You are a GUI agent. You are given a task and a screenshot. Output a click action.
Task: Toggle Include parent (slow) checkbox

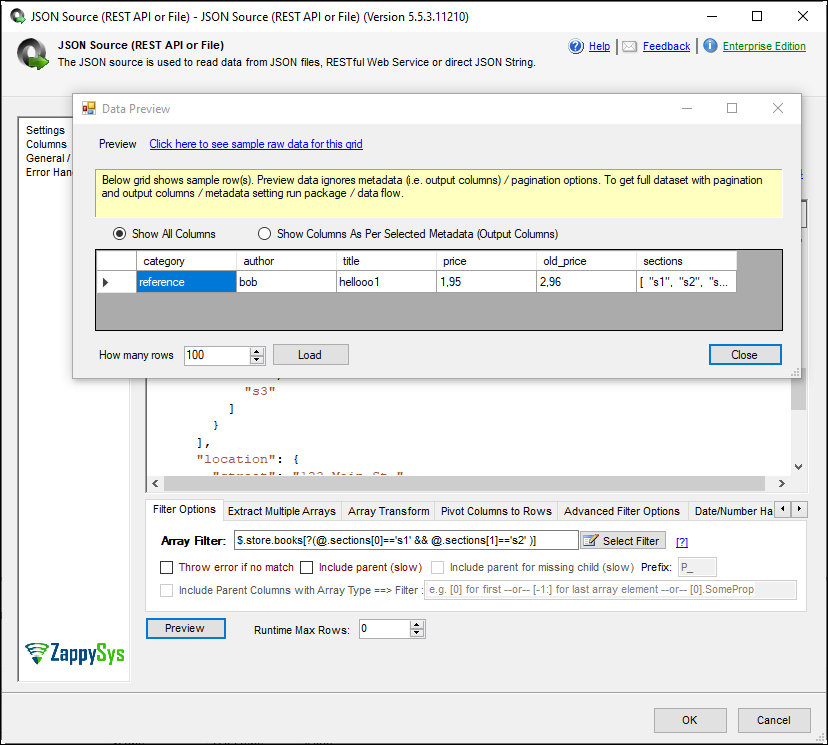tap(306, 567)
